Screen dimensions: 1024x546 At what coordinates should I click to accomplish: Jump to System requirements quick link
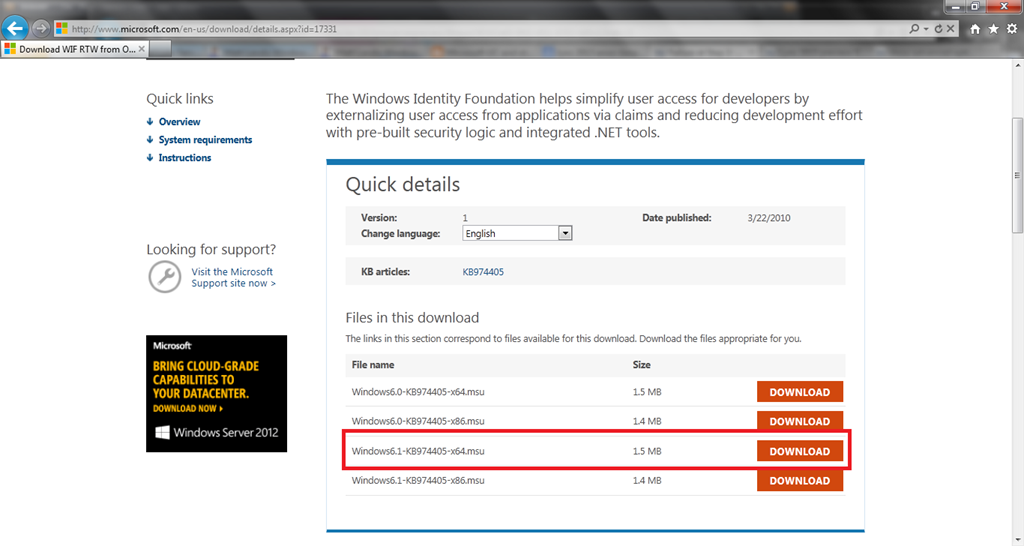[x=205, y=140]
